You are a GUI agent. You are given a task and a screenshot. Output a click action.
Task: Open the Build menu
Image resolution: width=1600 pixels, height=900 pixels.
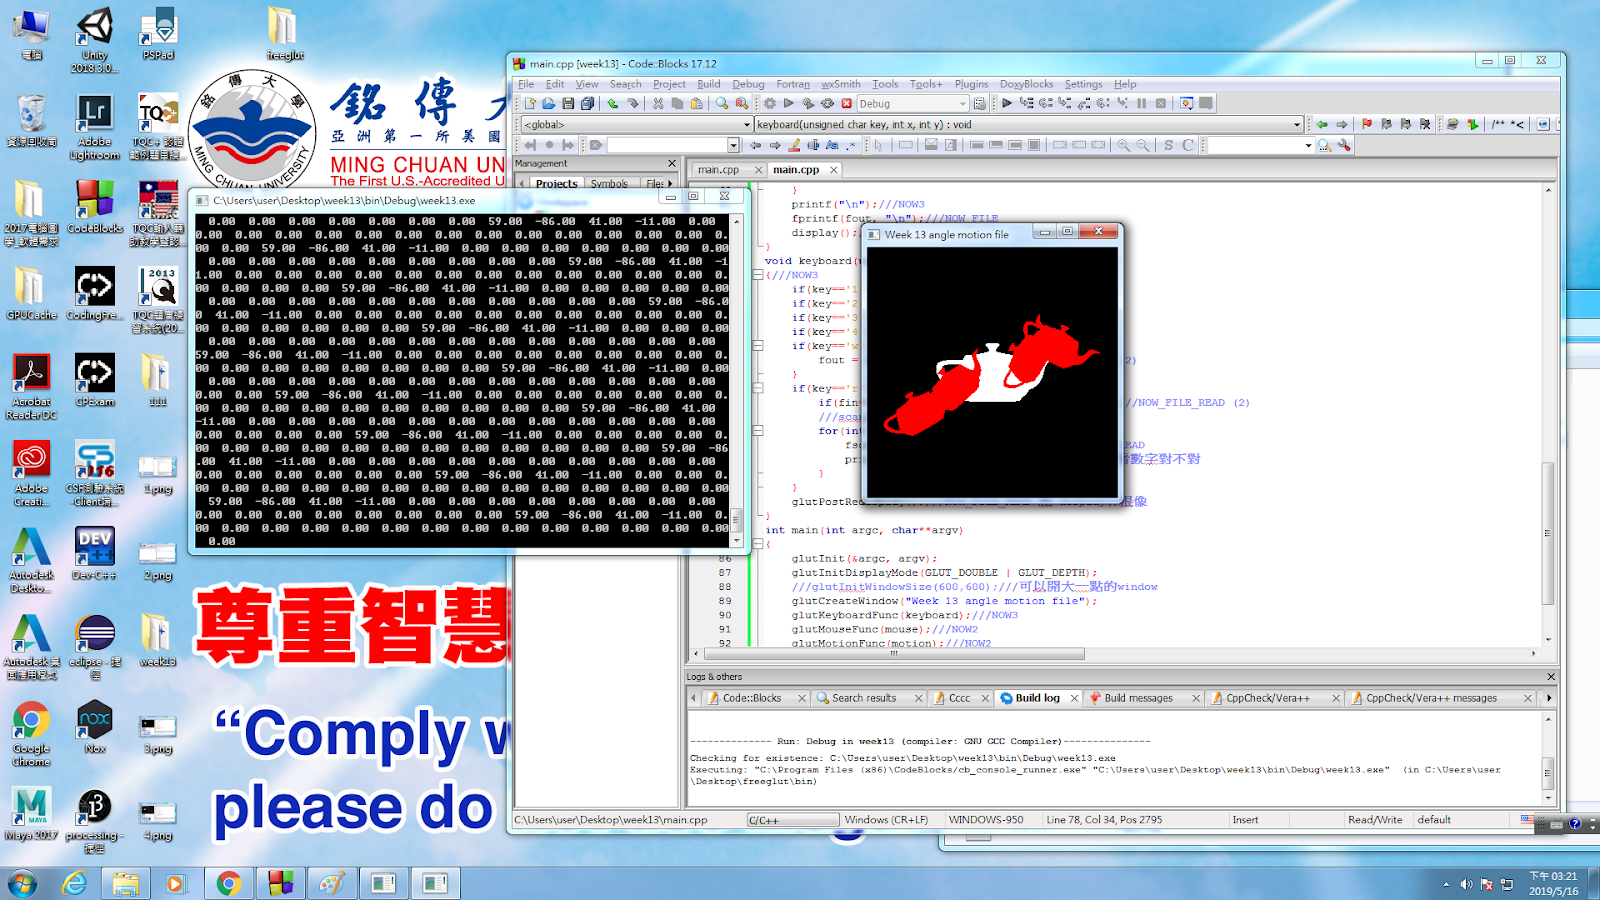[709, 84]
